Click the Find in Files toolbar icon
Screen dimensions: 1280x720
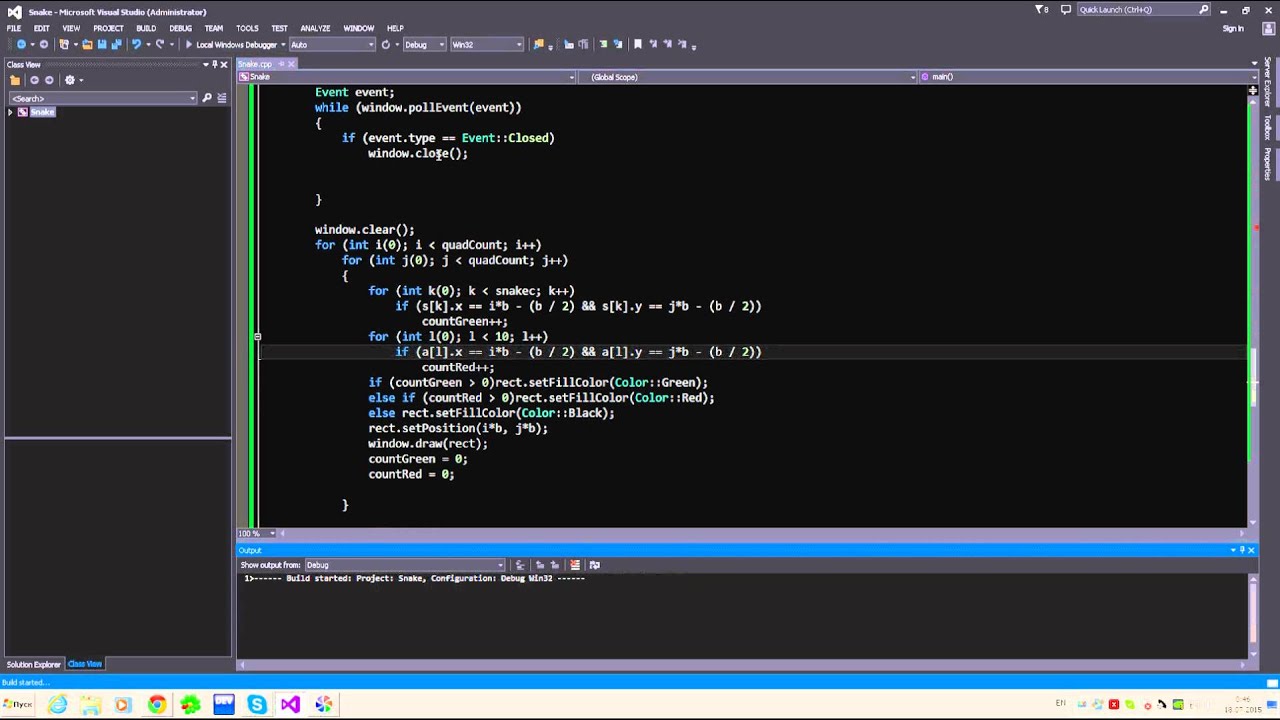click(539, 44)
